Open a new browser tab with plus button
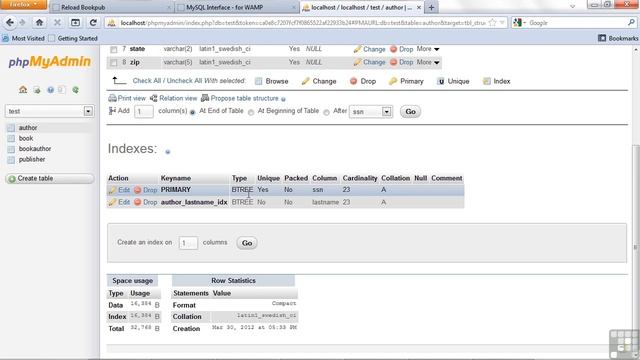This screenshot has width=640, height=360. click(431, 7)
